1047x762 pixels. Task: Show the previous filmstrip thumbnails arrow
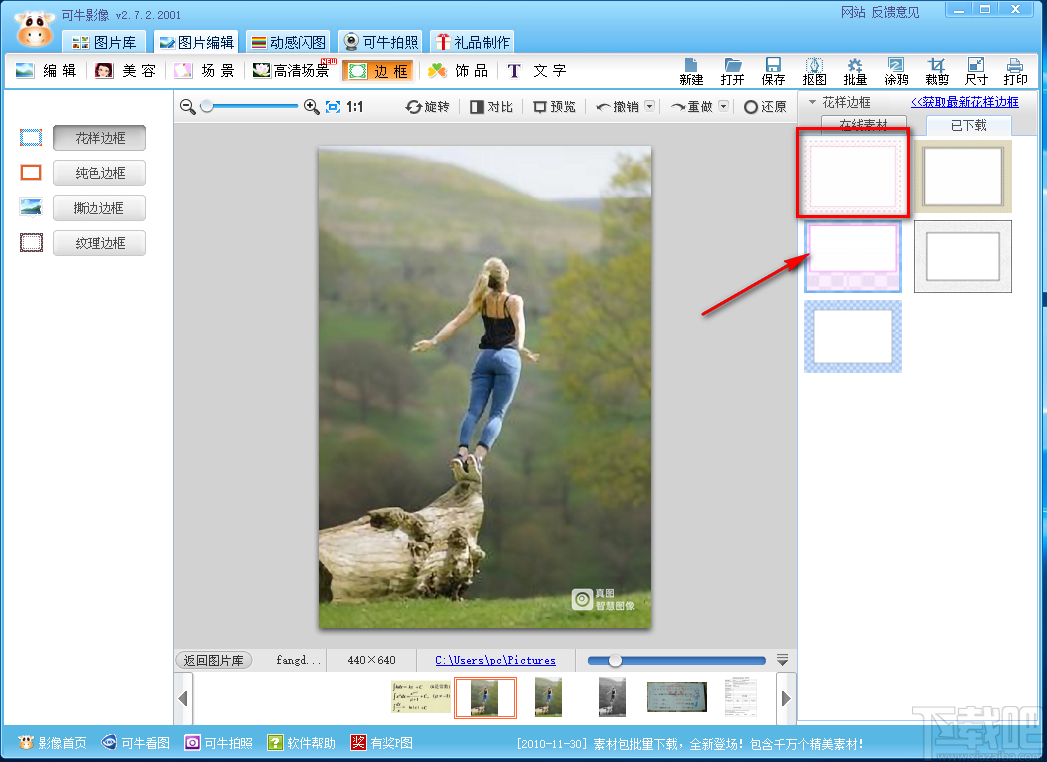click(x=183, y=699)
